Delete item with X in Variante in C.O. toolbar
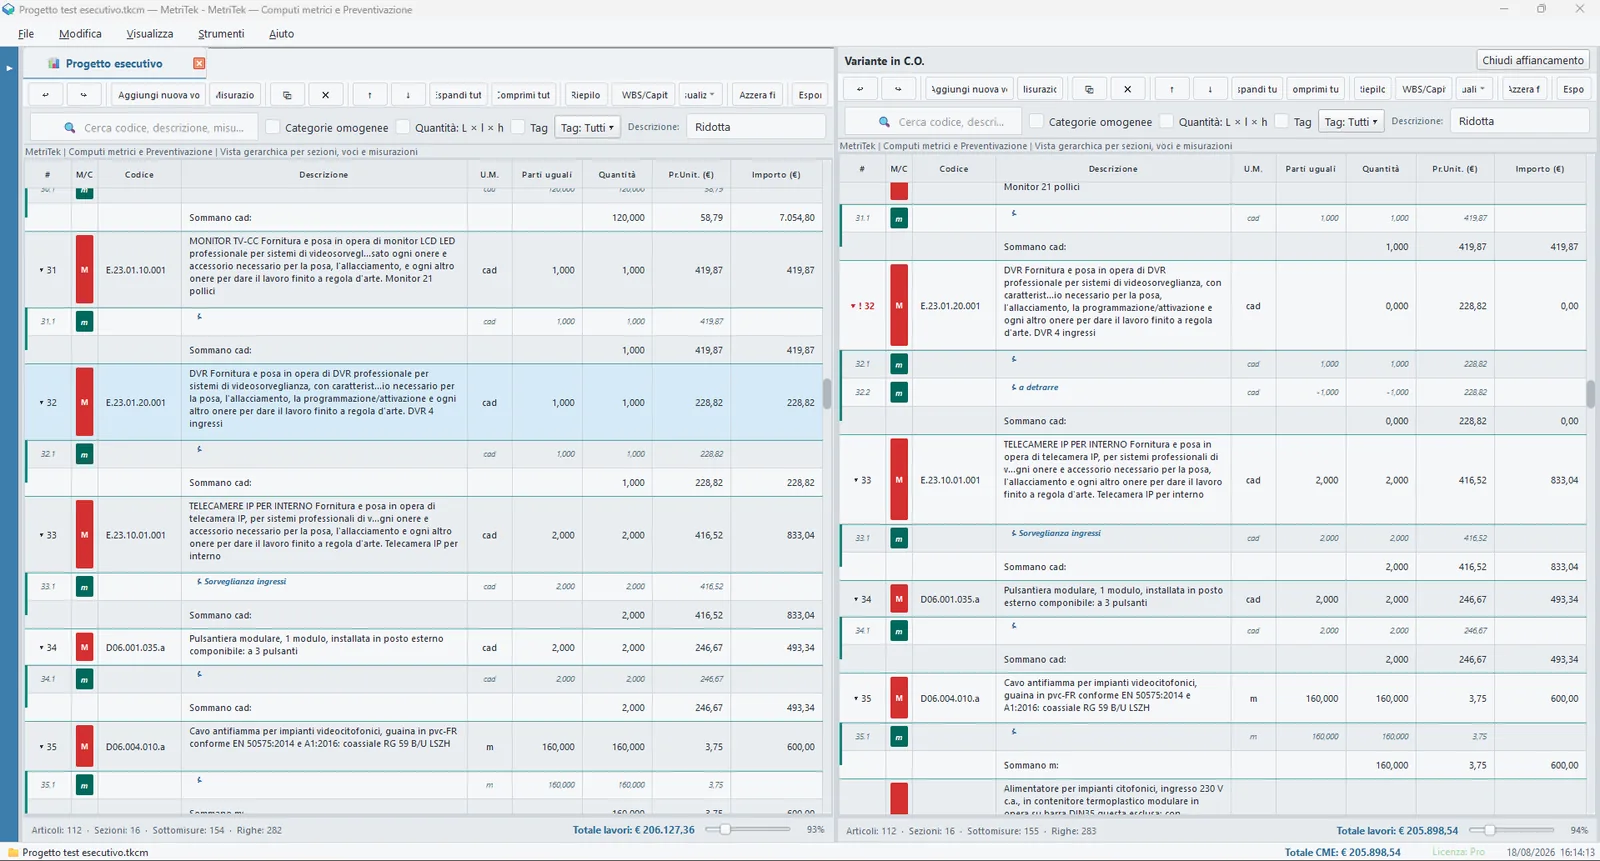1600x861 pixels. pos(1128,89)
